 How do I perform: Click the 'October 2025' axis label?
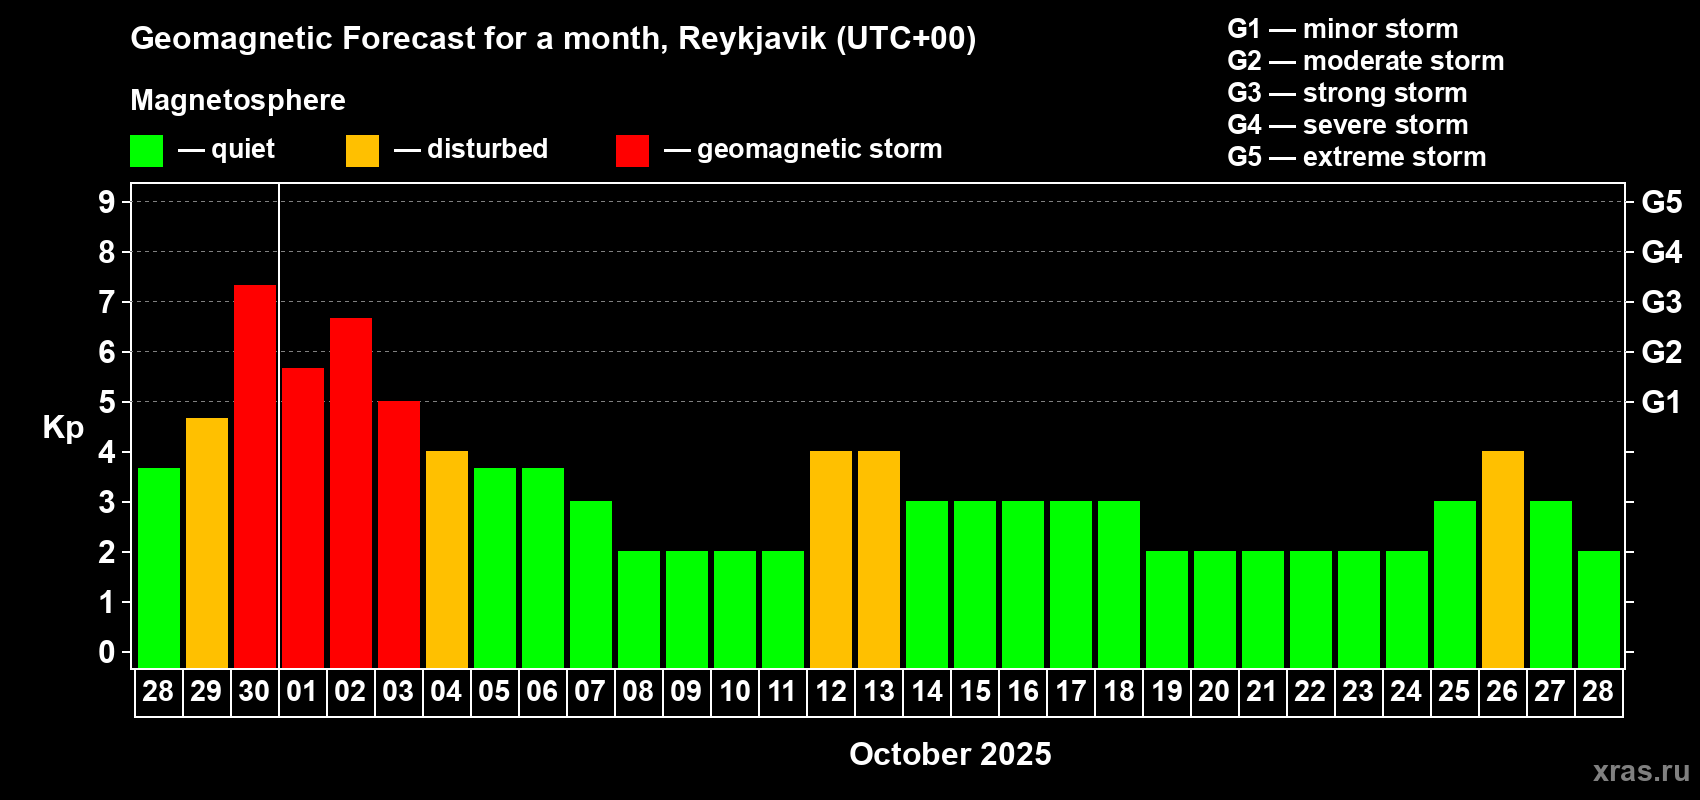950,754
